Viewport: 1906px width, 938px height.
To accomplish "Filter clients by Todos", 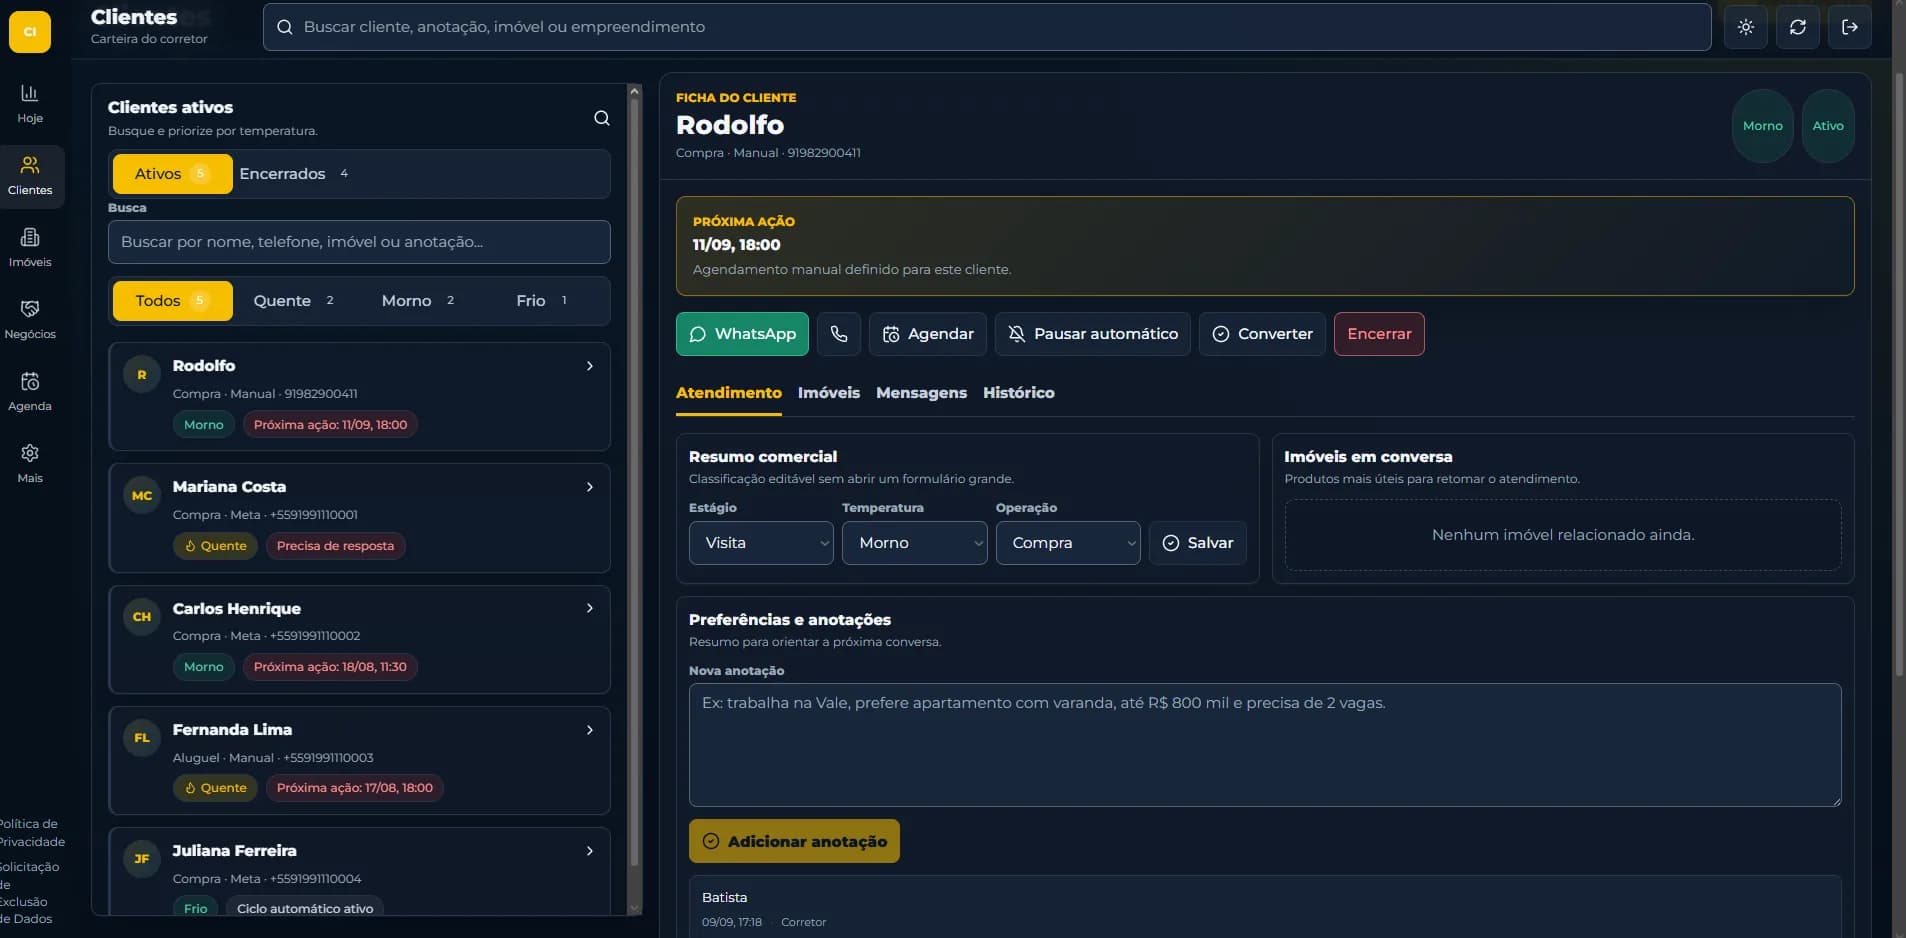I will (x=172, y=301).
